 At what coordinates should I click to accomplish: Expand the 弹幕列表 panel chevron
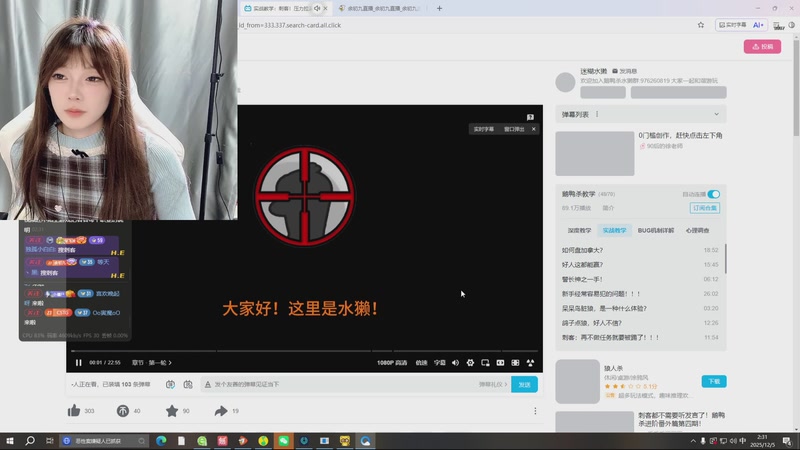[716, 114]
